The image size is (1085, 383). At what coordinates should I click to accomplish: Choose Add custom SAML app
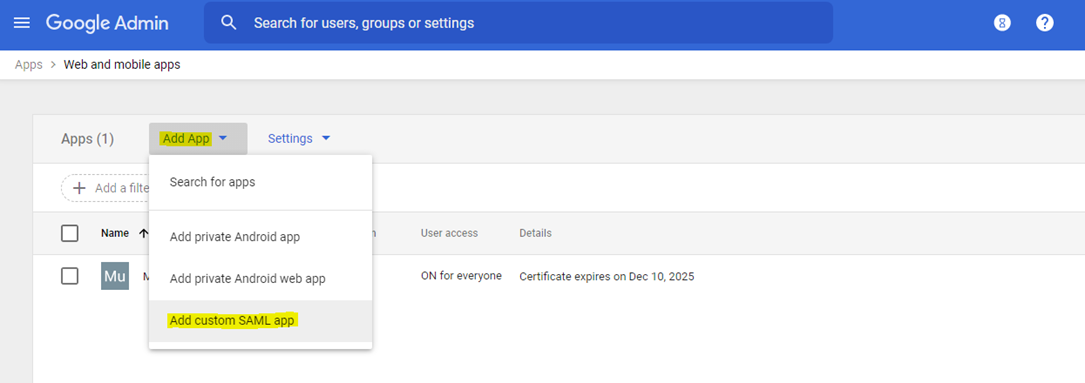[x=260, y=321]
